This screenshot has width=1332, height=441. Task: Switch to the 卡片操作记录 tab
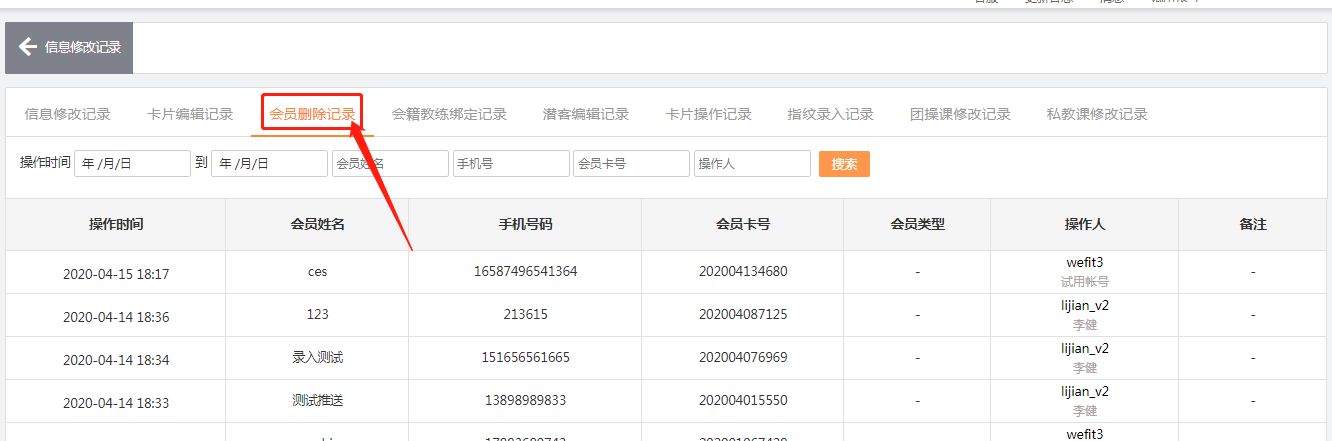[708, 114]
